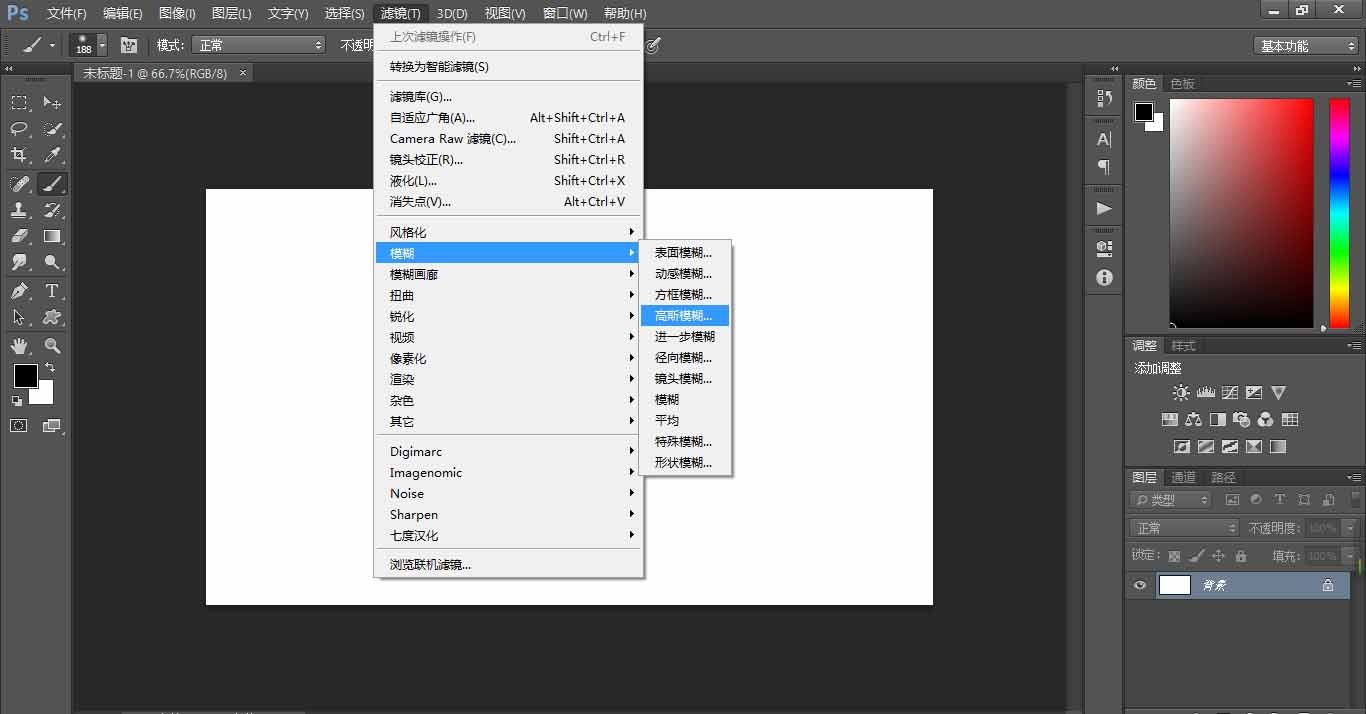Screen dimensions: 1366x714
Task: Click 转换为智能滤镜 in the filter menu
Action: 438,65
